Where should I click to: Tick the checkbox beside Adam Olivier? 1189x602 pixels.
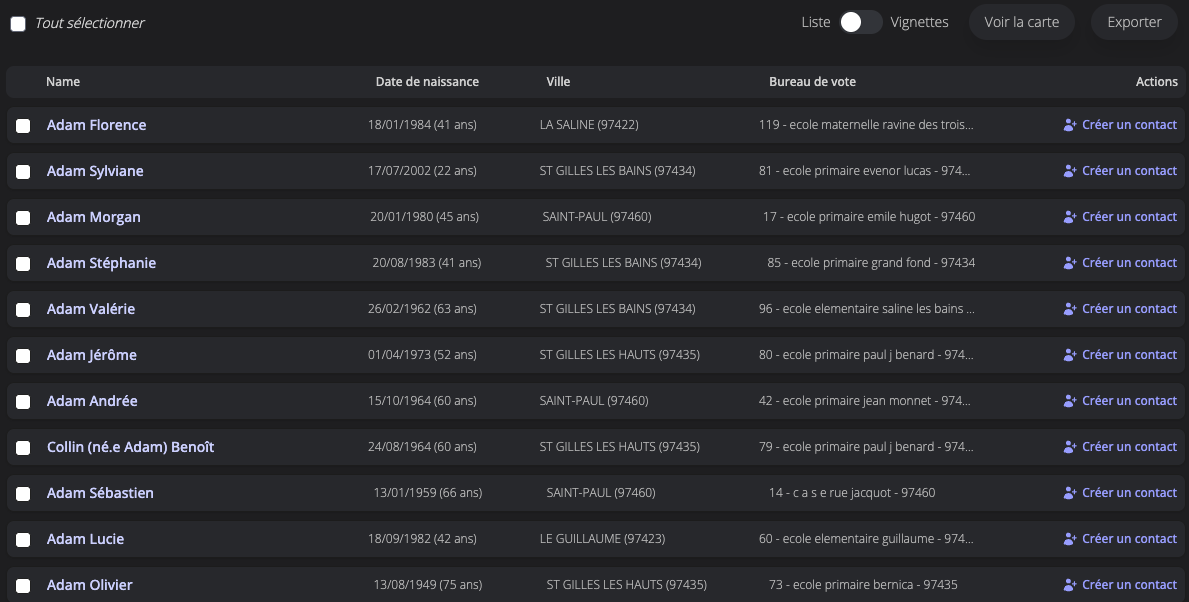[x=23, y=586]
